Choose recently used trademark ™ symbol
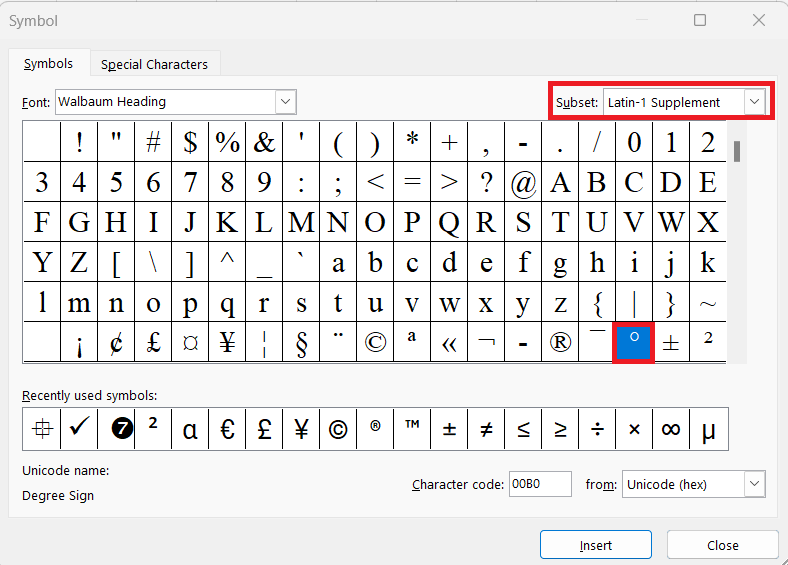788x565 pixels. point(412,429)
